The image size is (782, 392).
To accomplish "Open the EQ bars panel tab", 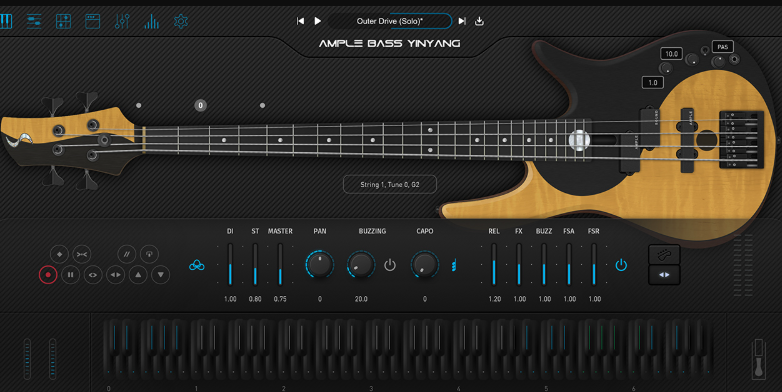I will (x=152, y=21).
